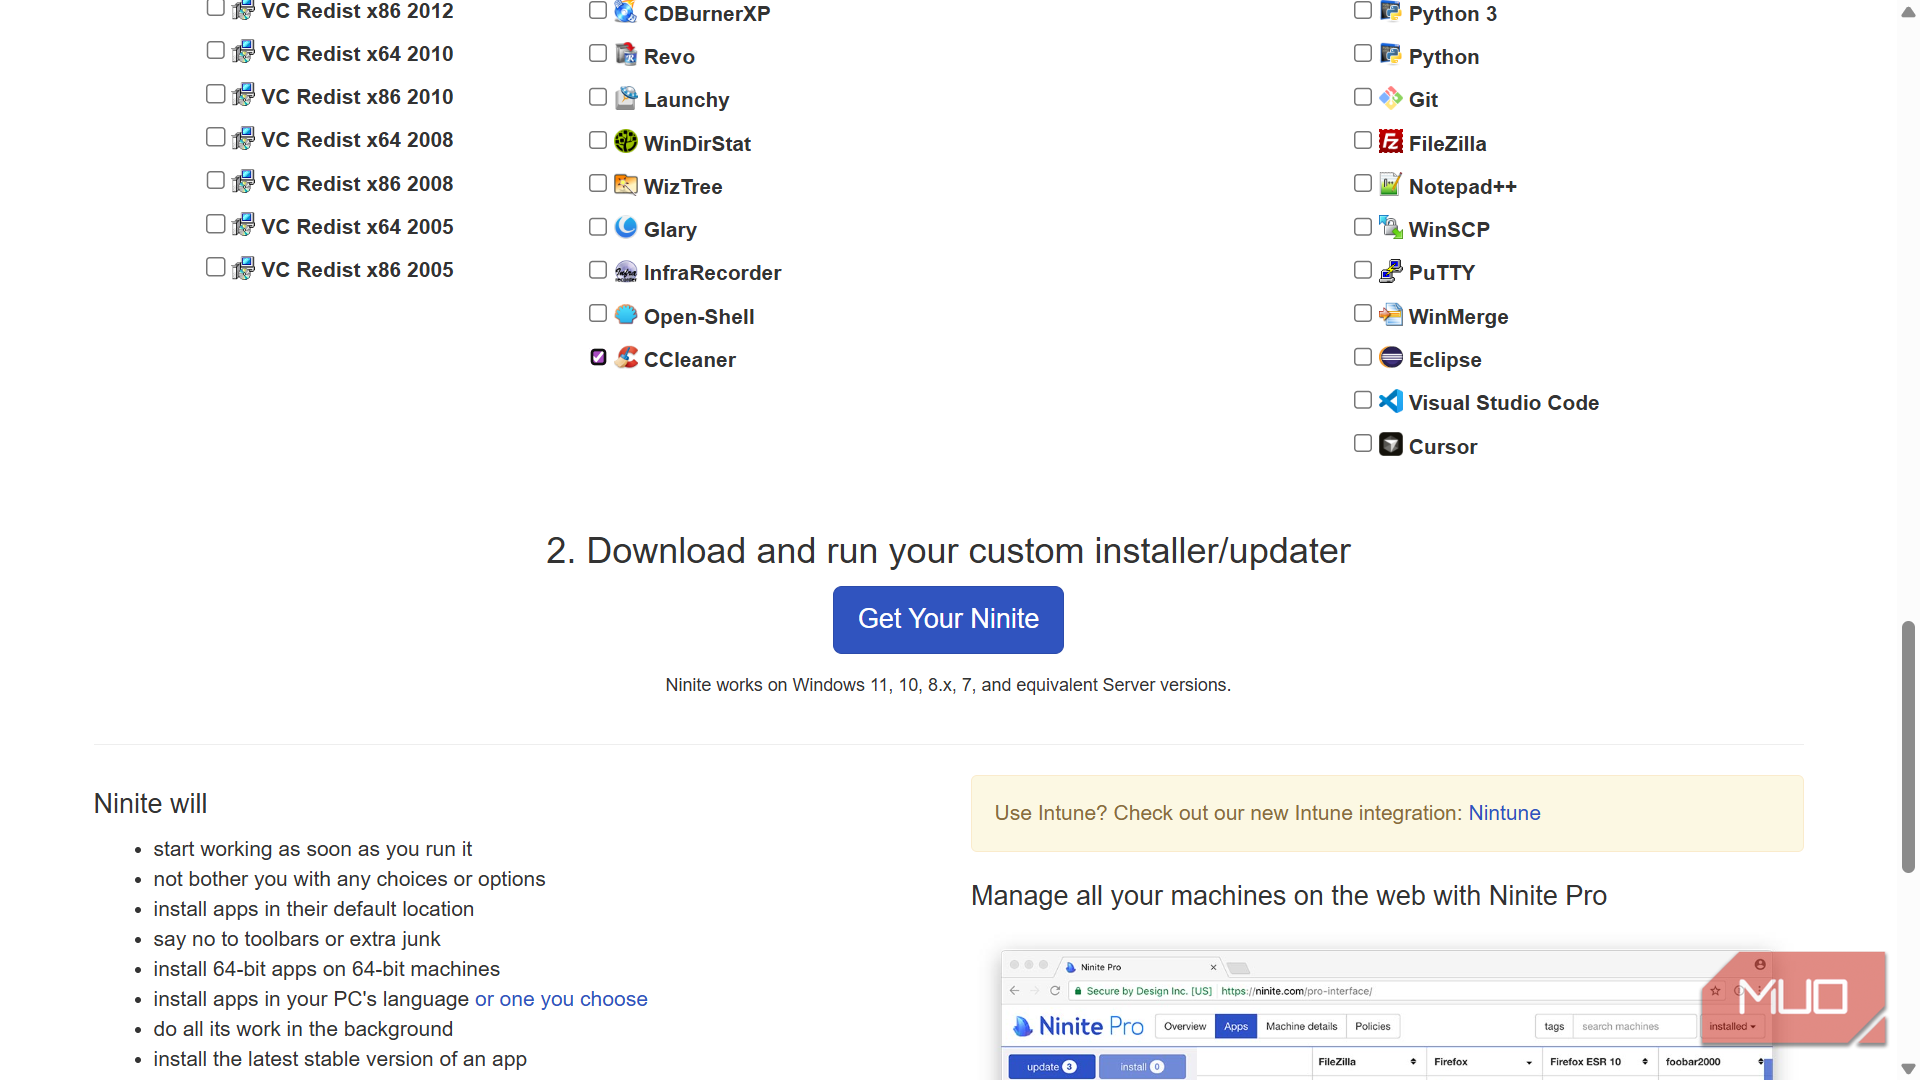Click the WinDirStat app icon

coord(626,141)
